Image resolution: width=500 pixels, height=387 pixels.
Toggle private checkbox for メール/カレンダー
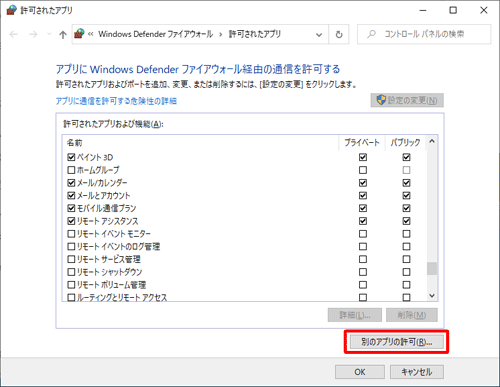coord(363,183)
